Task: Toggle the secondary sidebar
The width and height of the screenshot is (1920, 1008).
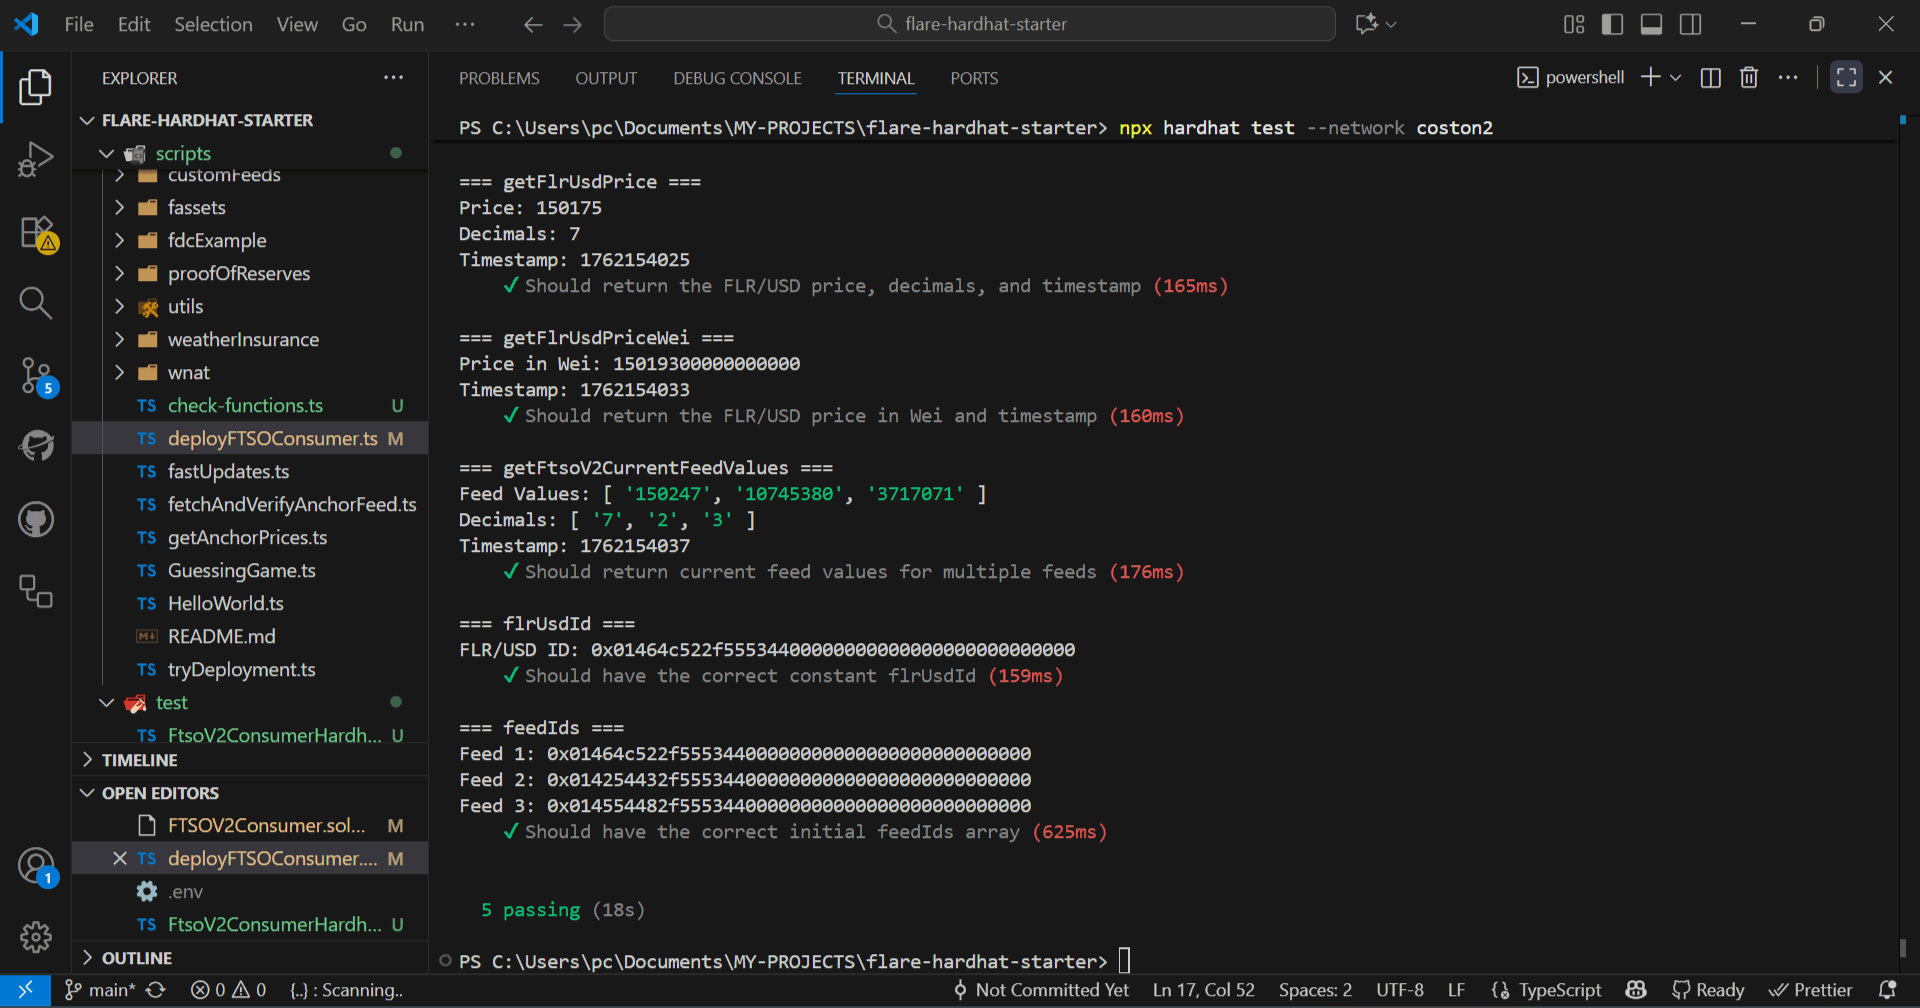Action: click(1691, 24)
